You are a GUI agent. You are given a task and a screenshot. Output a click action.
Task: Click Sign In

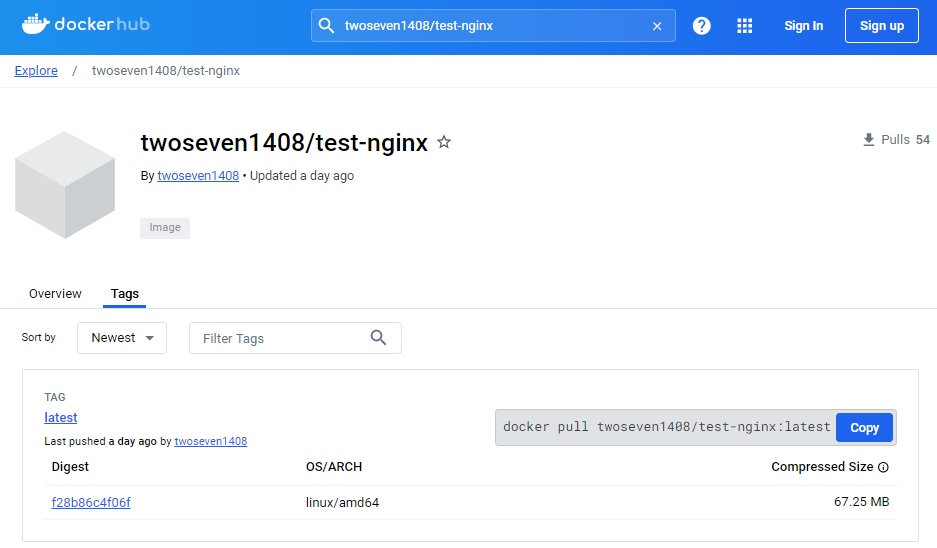click(x=804, y=26)
